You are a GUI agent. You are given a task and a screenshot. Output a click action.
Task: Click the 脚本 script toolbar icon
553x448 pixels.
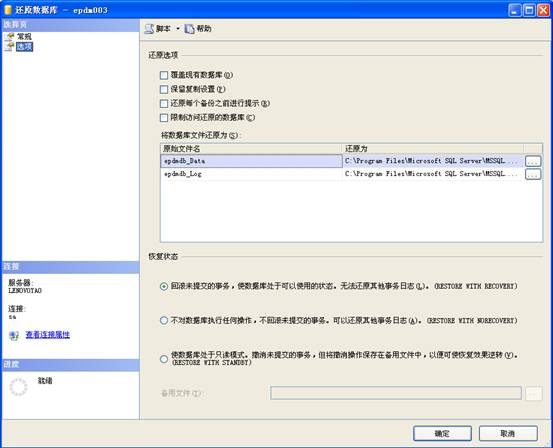(150, 29)
